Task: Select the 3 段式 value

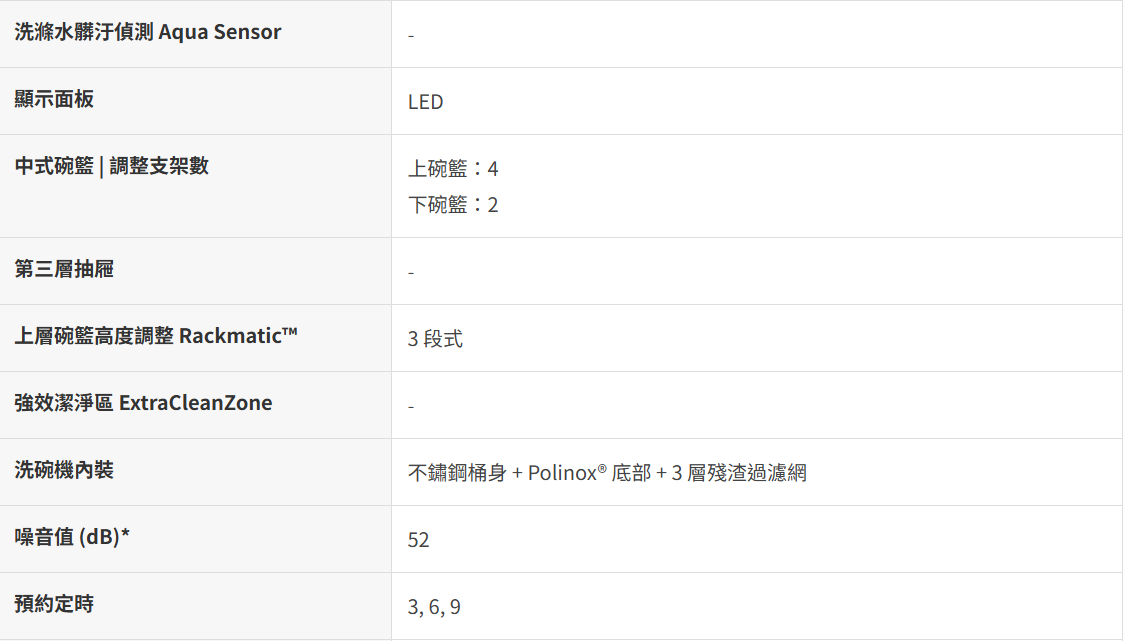Action: [x=435, y=339]
